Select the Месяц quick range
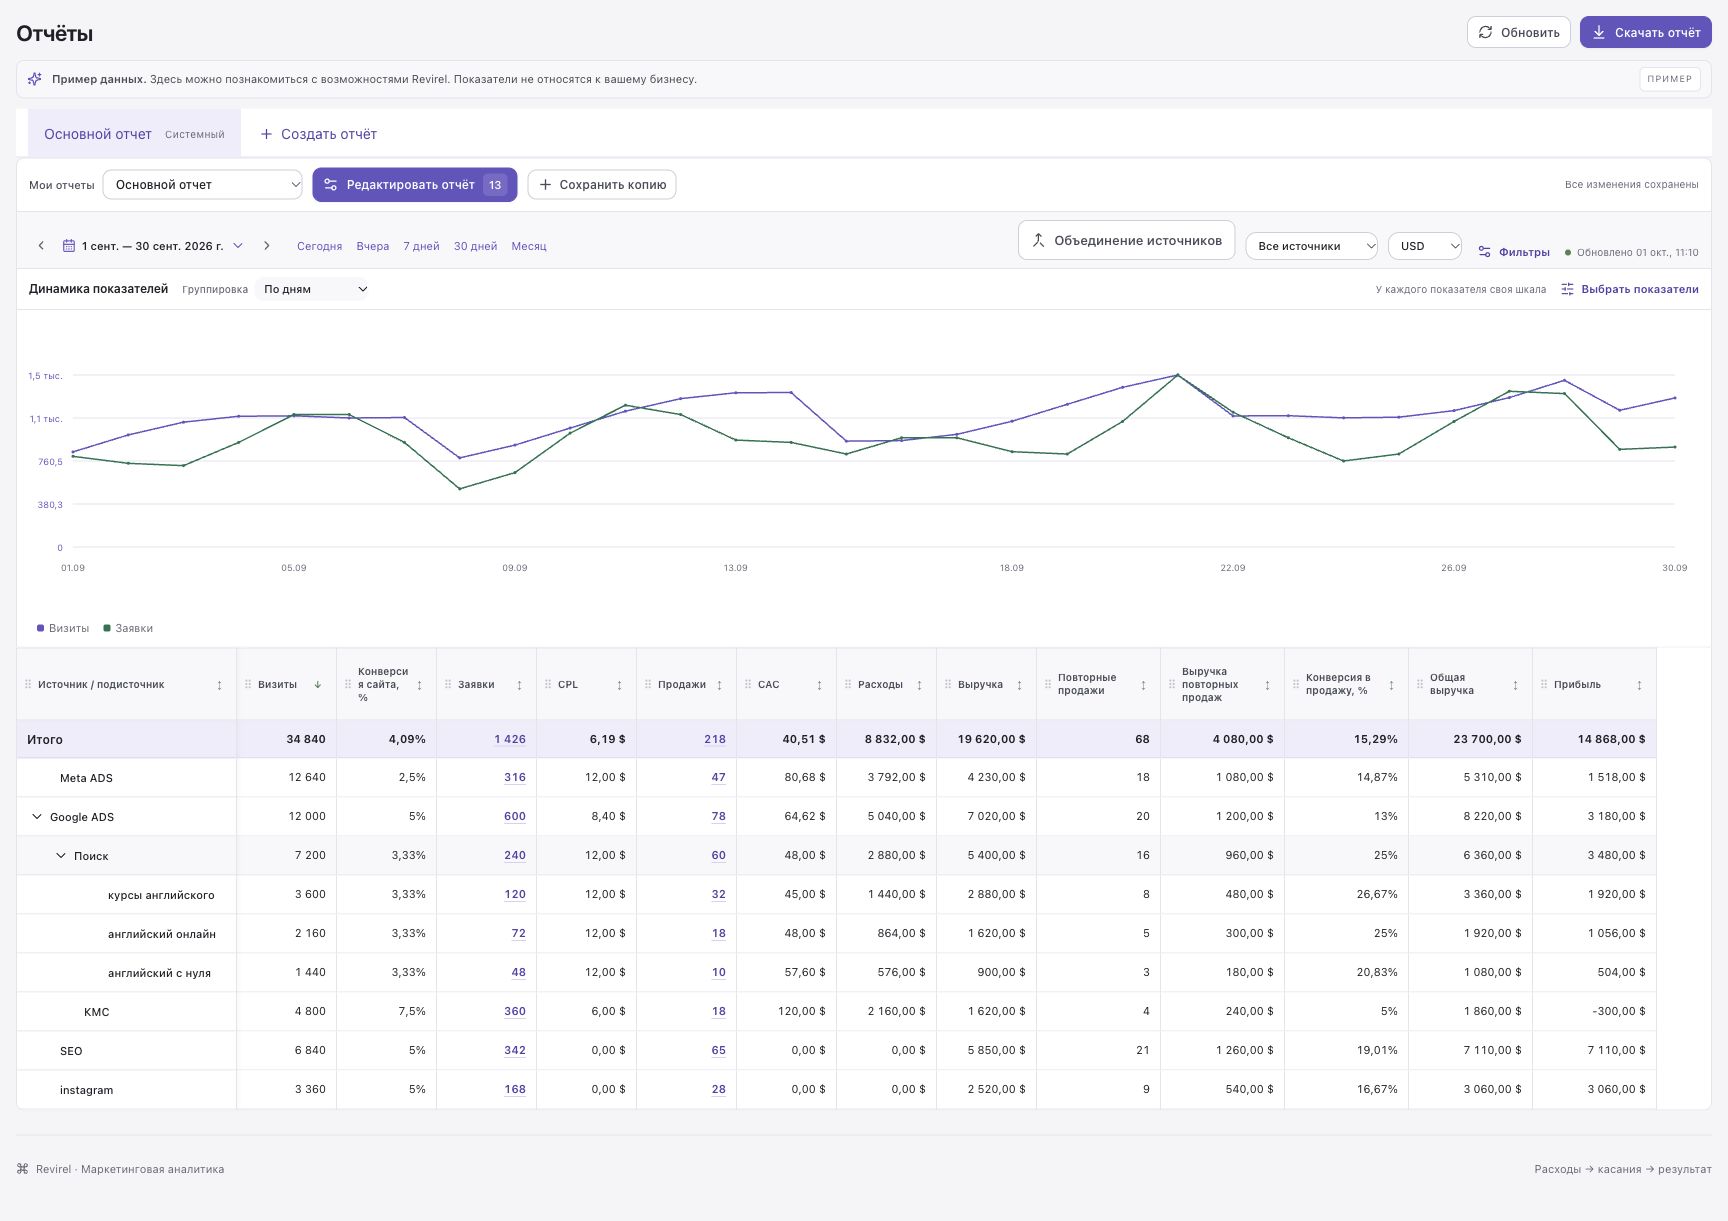Image resolution: width=1728 pixels, height=1221 pixels. coord(528,246)
